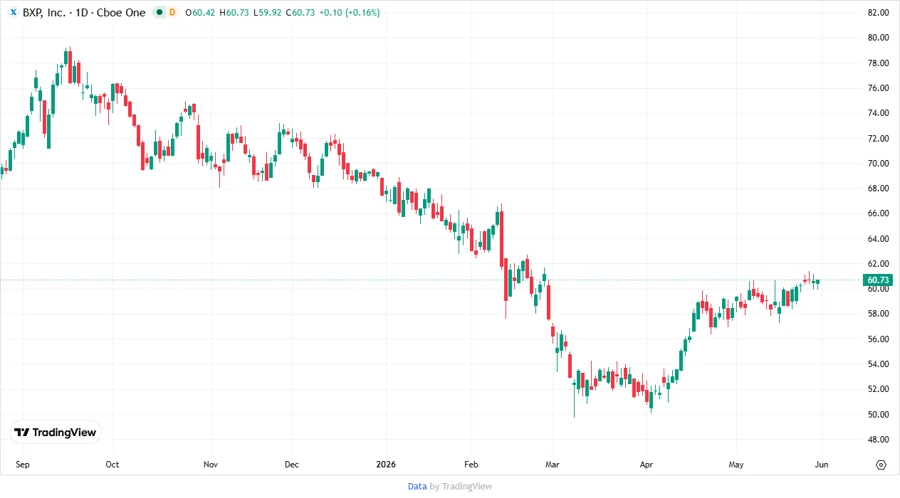
Task: Click the BXP, Inc. symbol title
Action: pyautogui.click(x=44, y=12)
